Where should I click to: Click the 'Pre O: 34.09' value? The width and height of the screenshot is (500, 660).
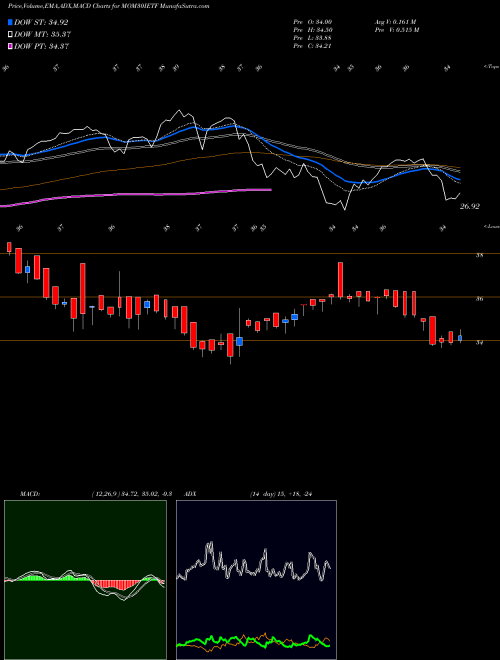(313, 21)
